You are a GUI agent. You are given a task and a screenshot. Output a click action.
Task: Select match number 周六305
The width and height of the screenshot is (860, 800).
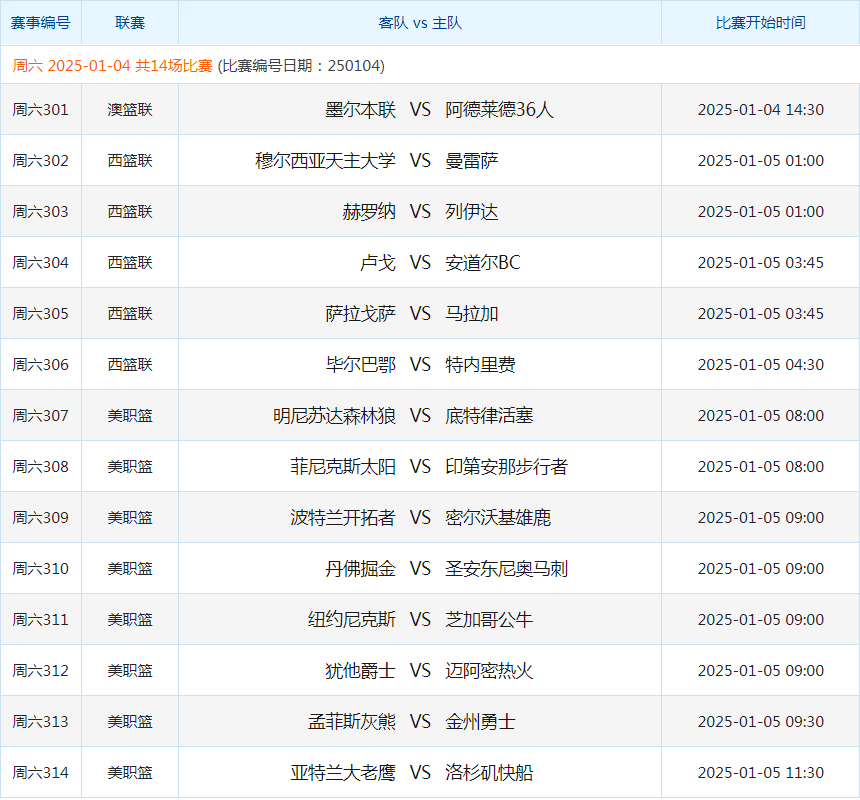[x=41, y=314]
